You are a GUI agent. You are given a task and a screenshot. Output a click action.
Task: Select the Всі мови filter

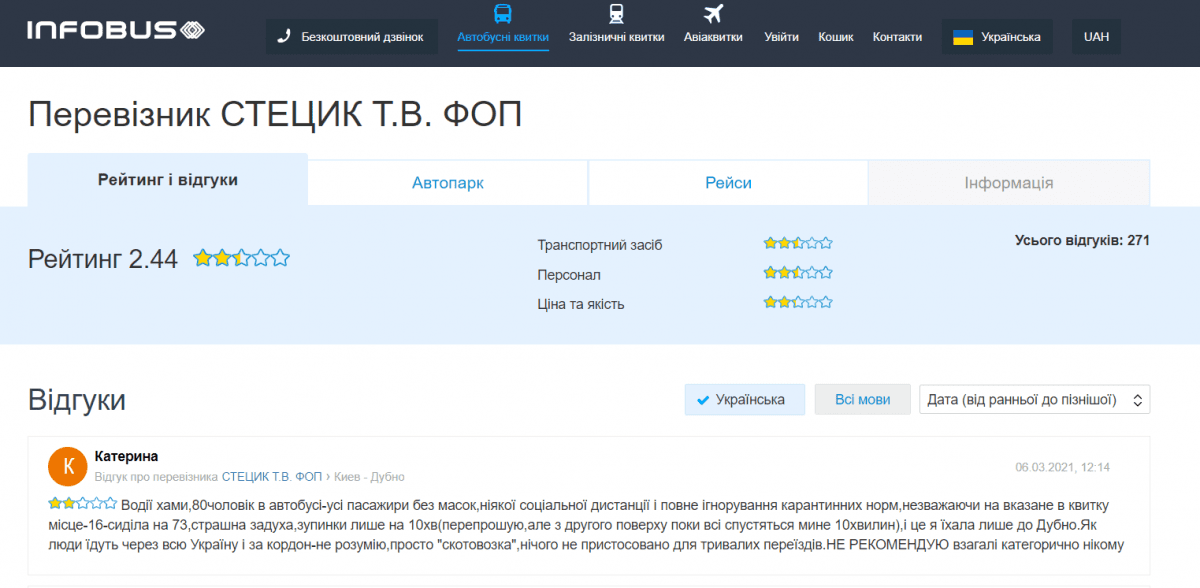pyautogui.click(x=862, y=400)
